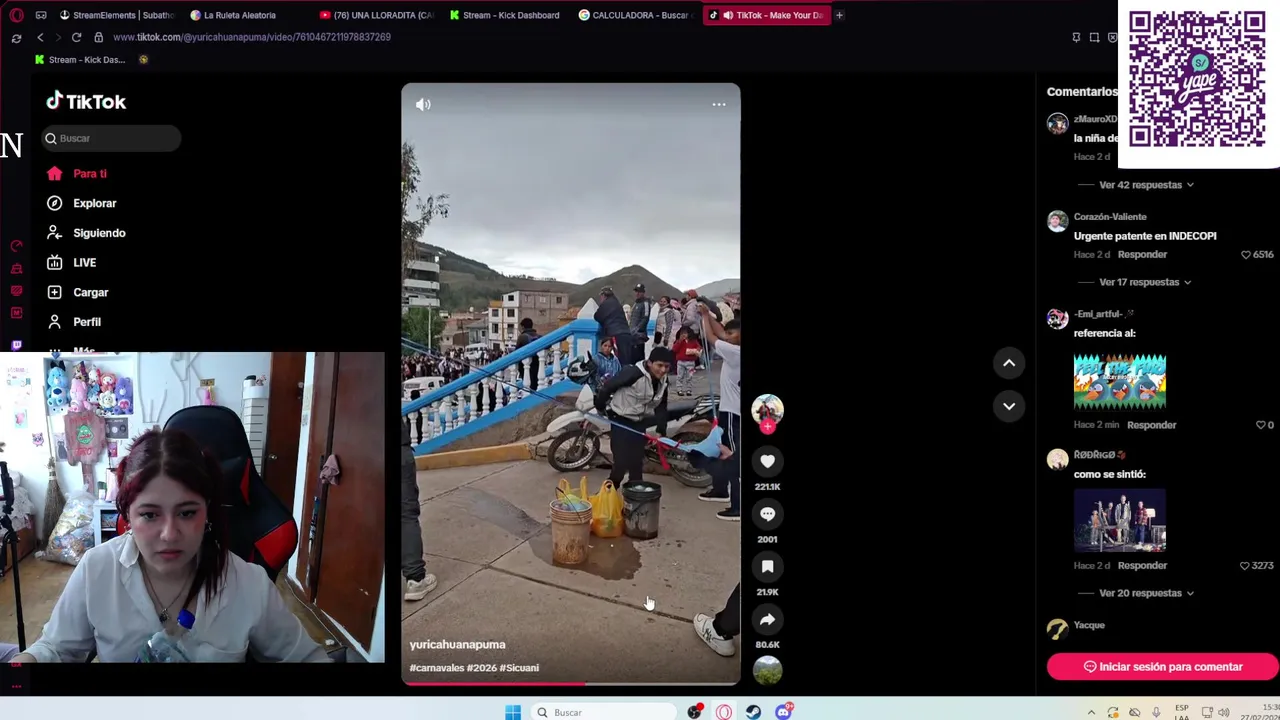Click the Buscar search field in TikTok sidebar
Viewport: 1280px width, 720px height.
111,138
